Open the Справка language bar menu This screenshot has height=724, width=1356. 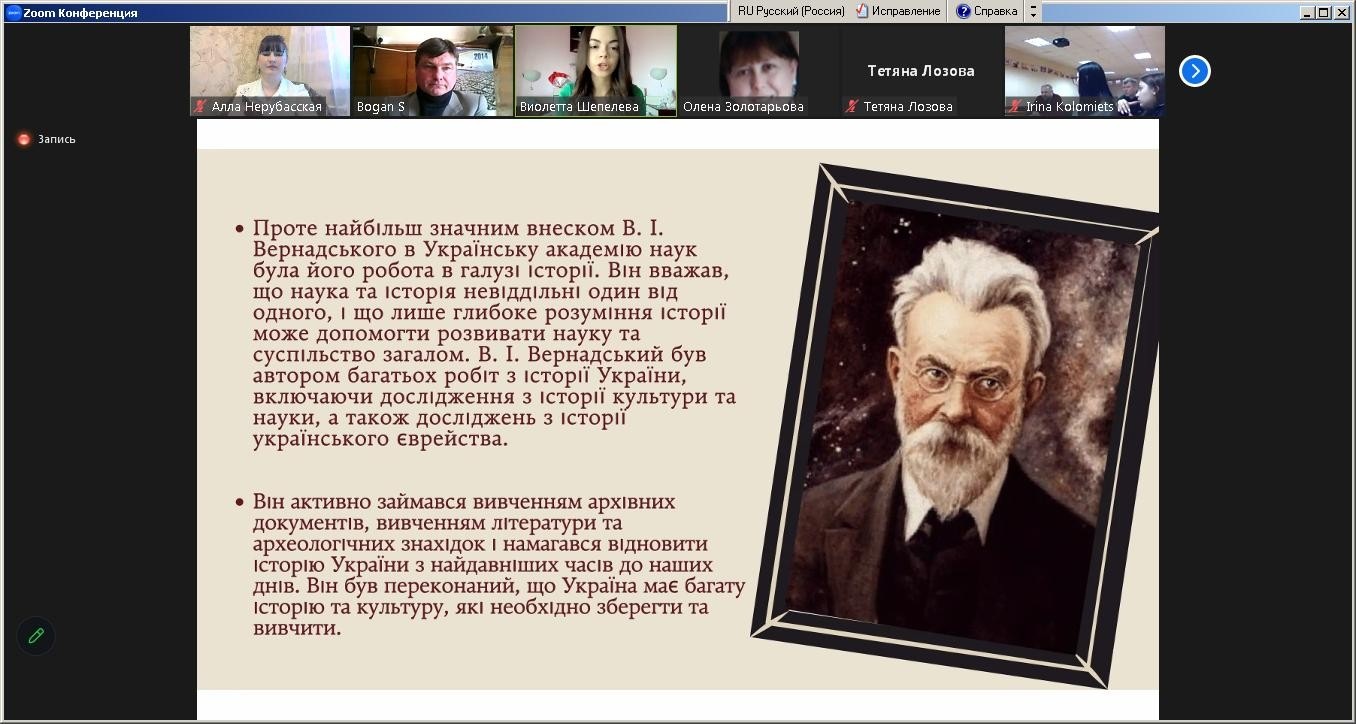click(986, 11)
